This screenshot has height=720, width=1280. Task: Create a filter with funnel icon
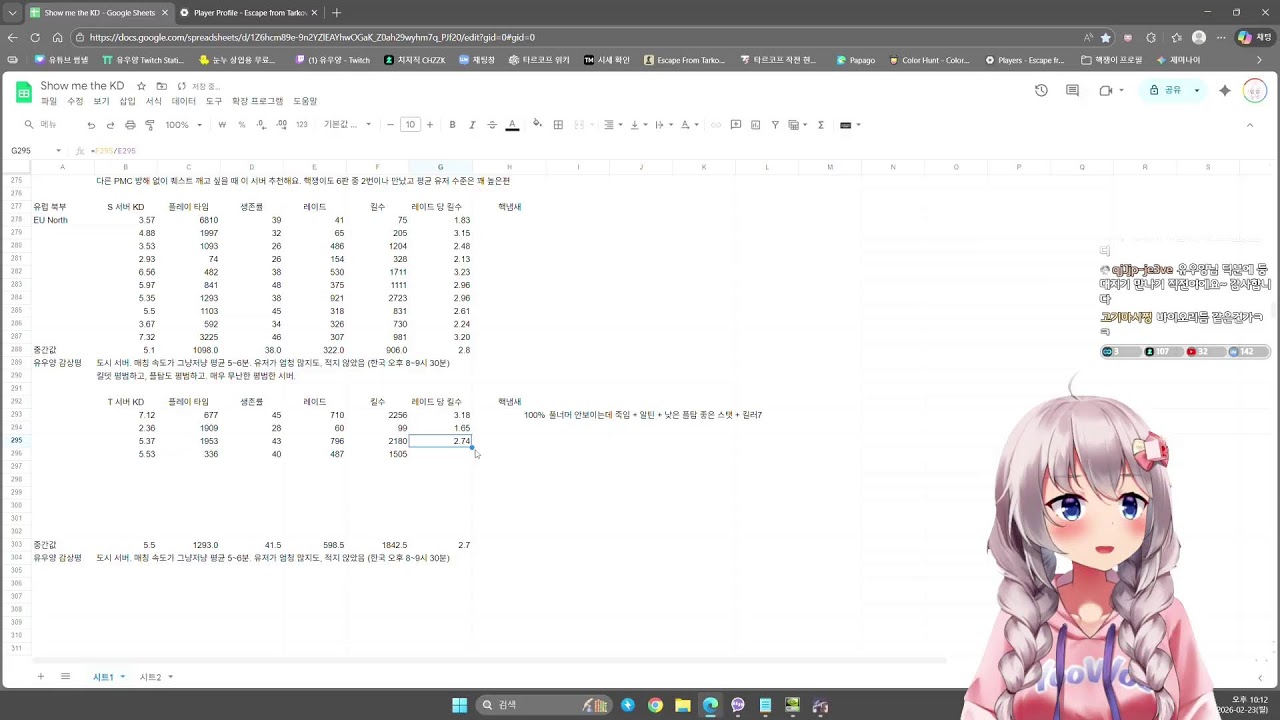pos(775,125)
